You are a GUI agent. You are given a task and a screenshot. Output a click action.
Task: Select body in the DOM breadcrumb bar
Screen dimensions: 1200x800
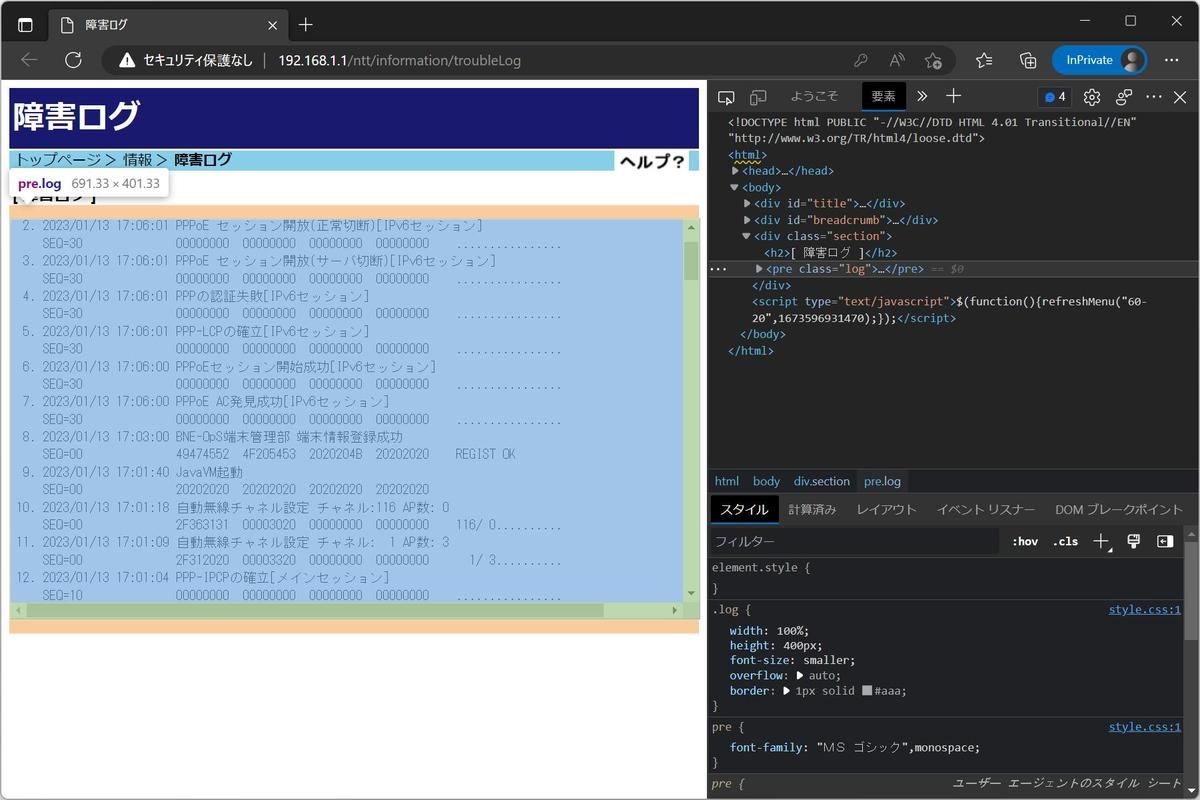point(766,481)
